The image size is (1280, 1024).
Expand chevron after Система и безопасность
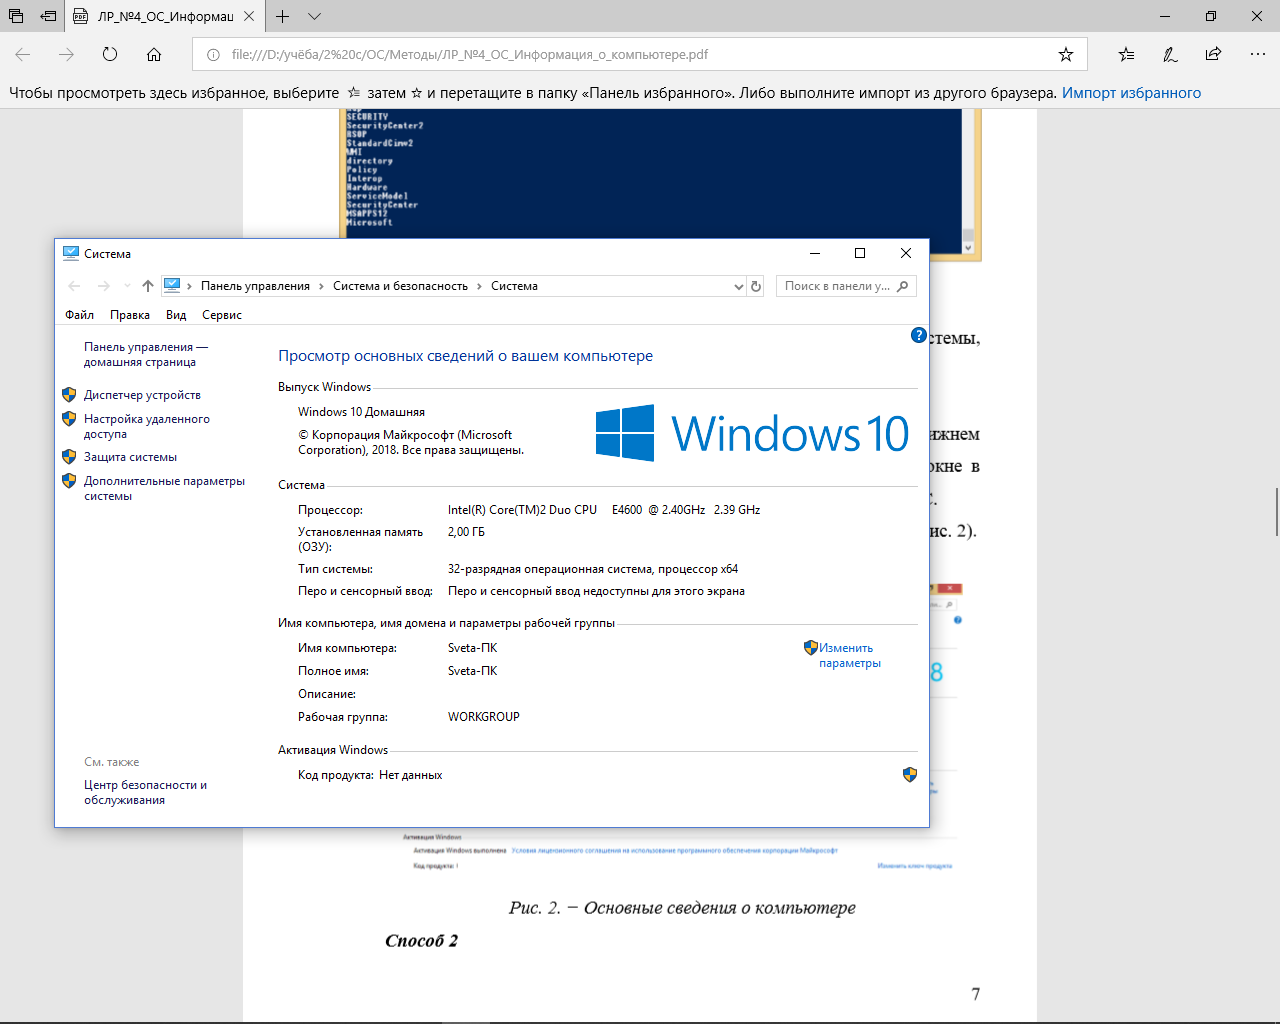[479, 287]
